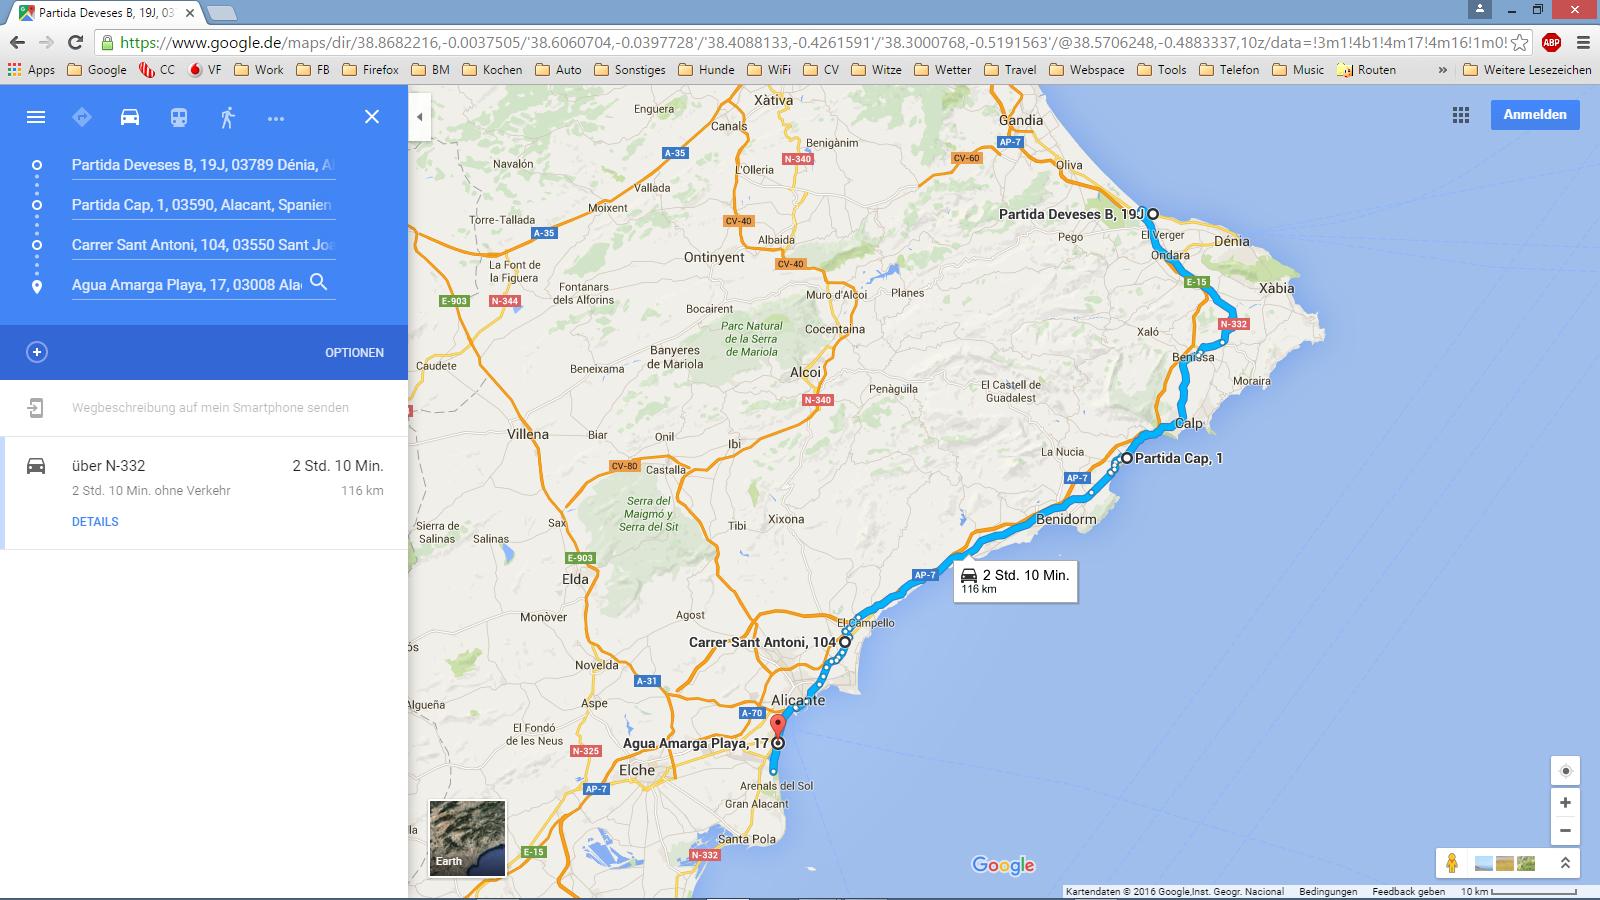Open Firefox bookmarks folder
Screen dimensions: 1600x900
[x=370, y=70]
